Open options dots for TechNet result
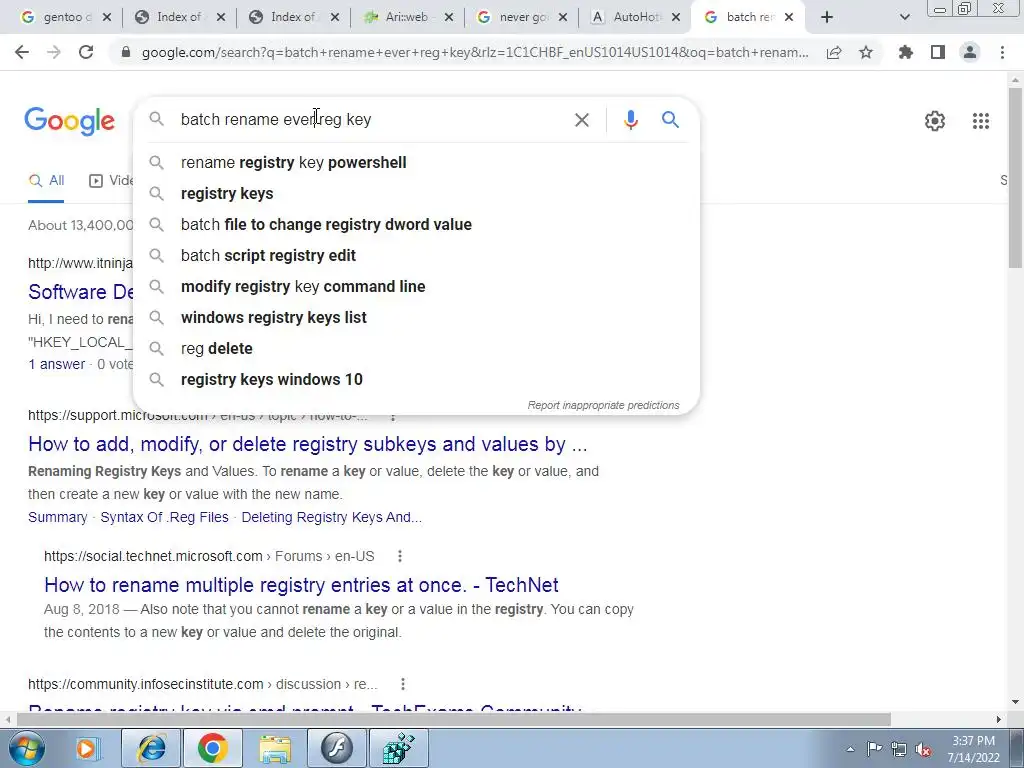The image size is (1024, 768). [400, 556]
